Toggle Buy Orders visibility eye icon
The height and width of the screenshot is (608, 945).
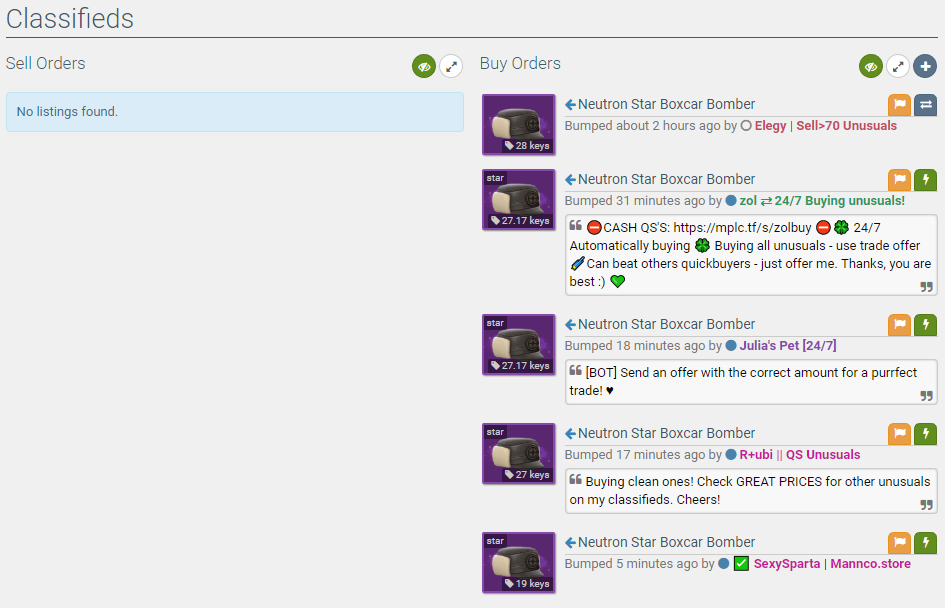(871, 66)
